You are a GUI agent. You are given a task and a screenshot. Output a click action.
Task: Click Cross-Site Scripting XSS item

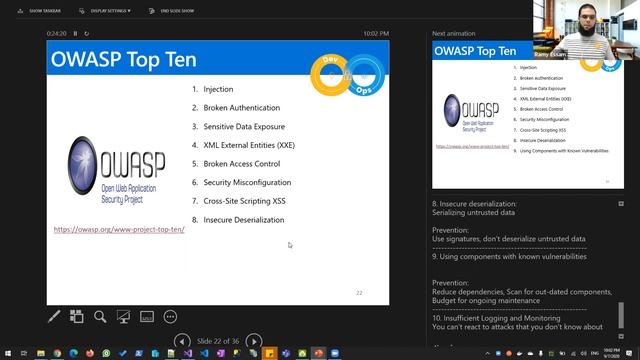244,201
